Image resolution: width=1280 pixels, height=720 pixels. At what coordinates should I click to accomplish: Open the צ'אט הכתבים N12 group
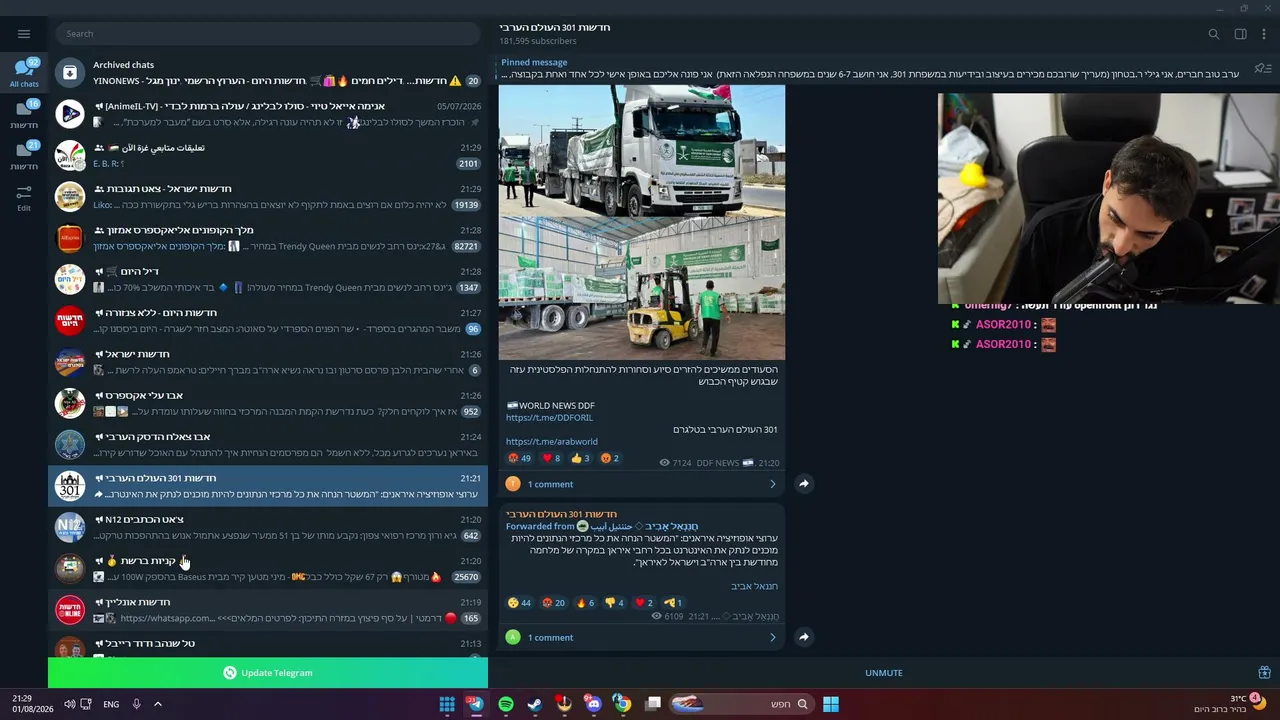tap(268, 527)
